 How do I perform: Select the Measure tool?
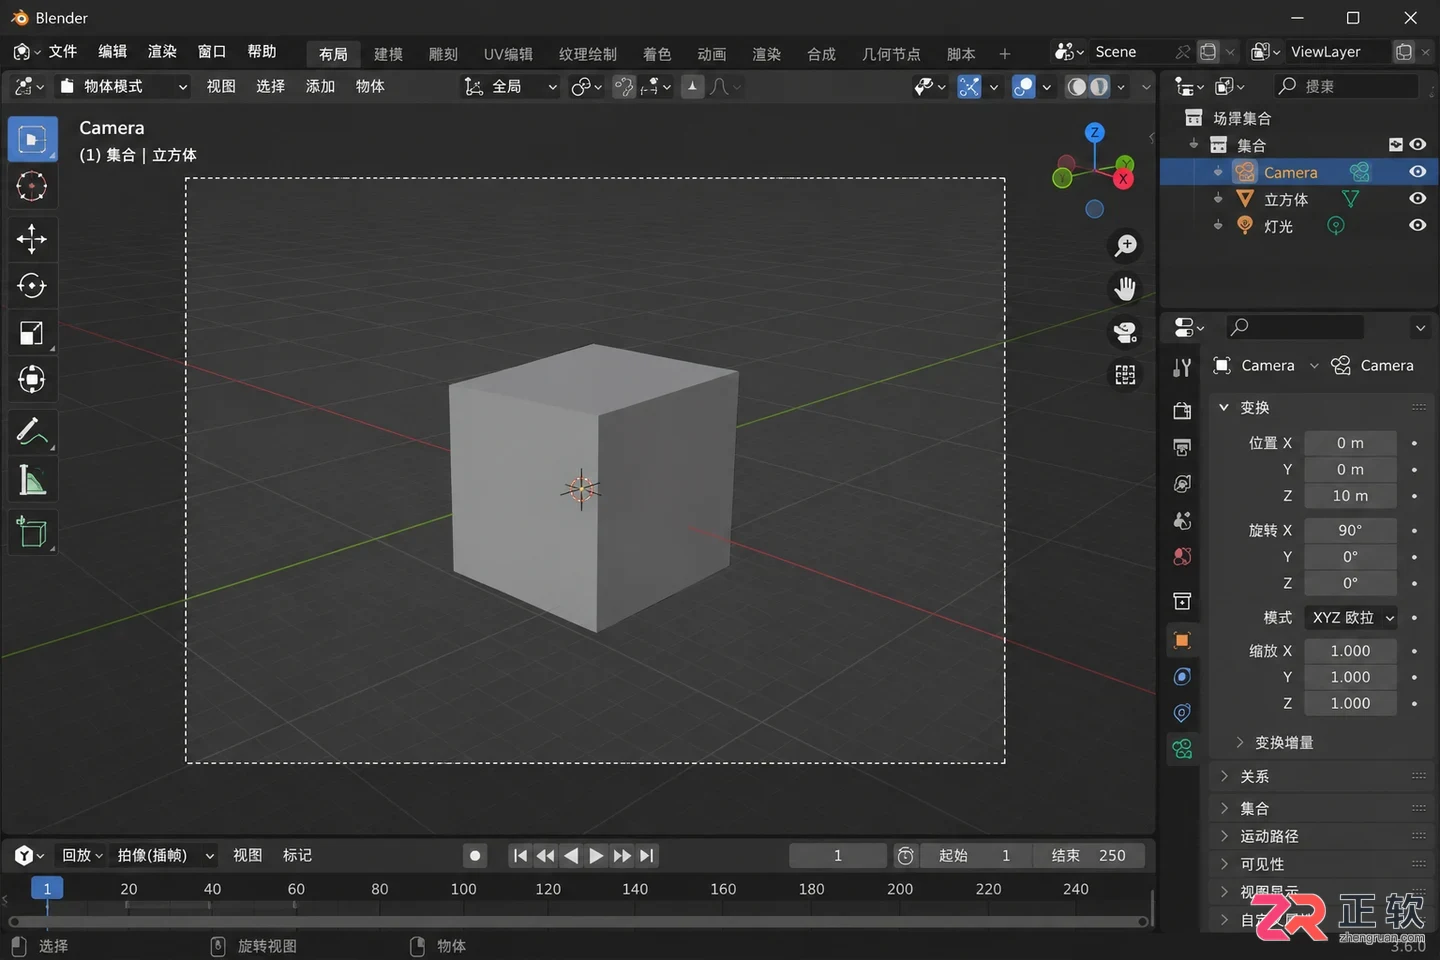click(x=32, y=480)
